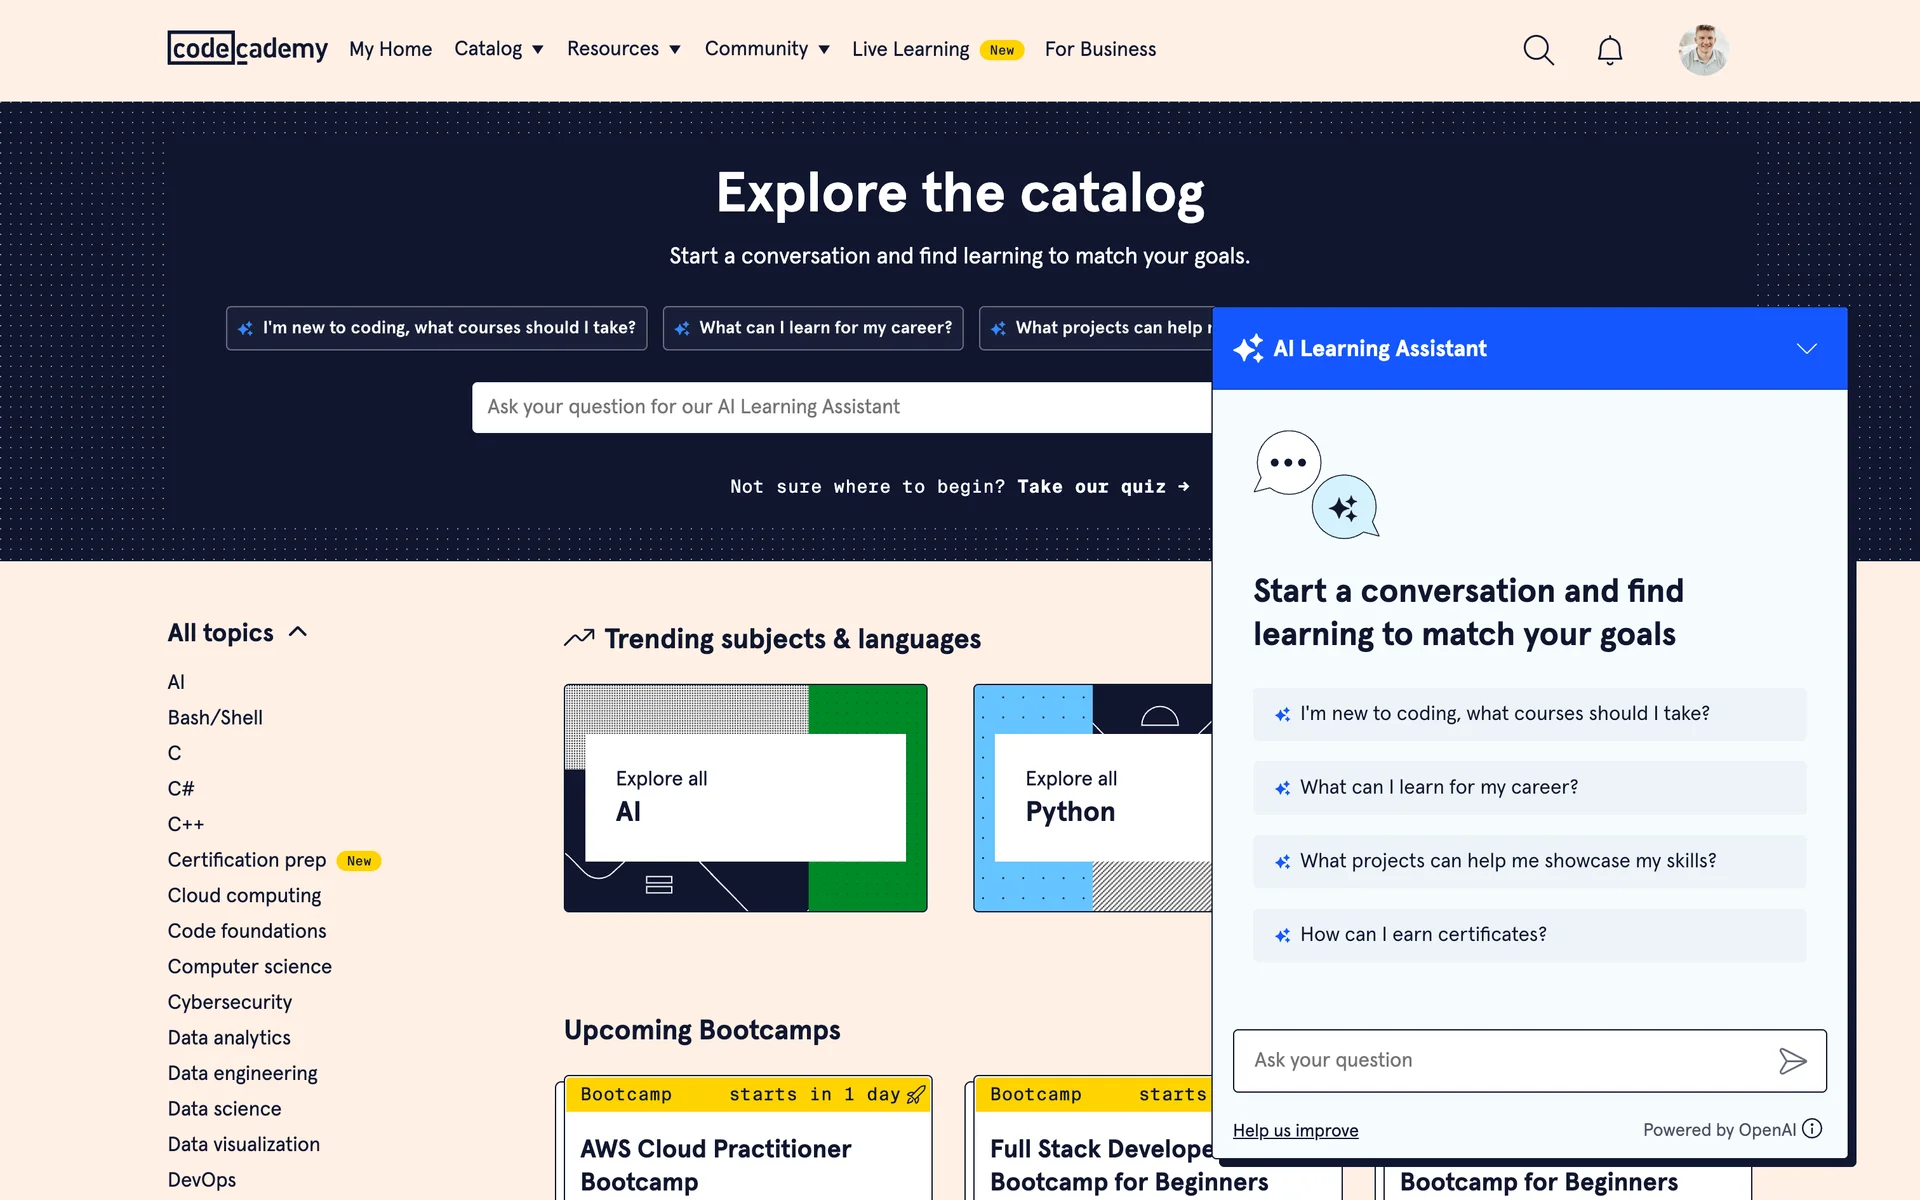Open the For Business menu item
1920x1200 pixels.
pos(1100,49)
